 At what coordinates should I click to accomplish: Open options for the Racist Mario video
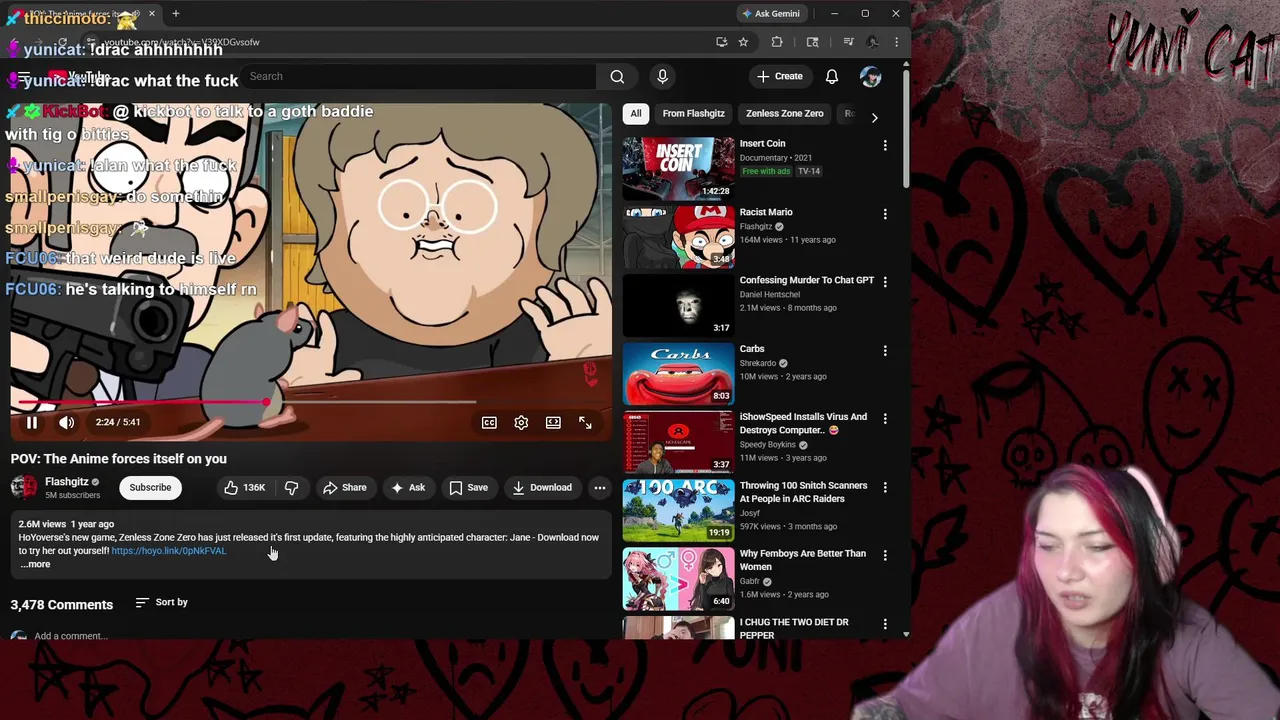pyautogui.click(x=885, y=214)
